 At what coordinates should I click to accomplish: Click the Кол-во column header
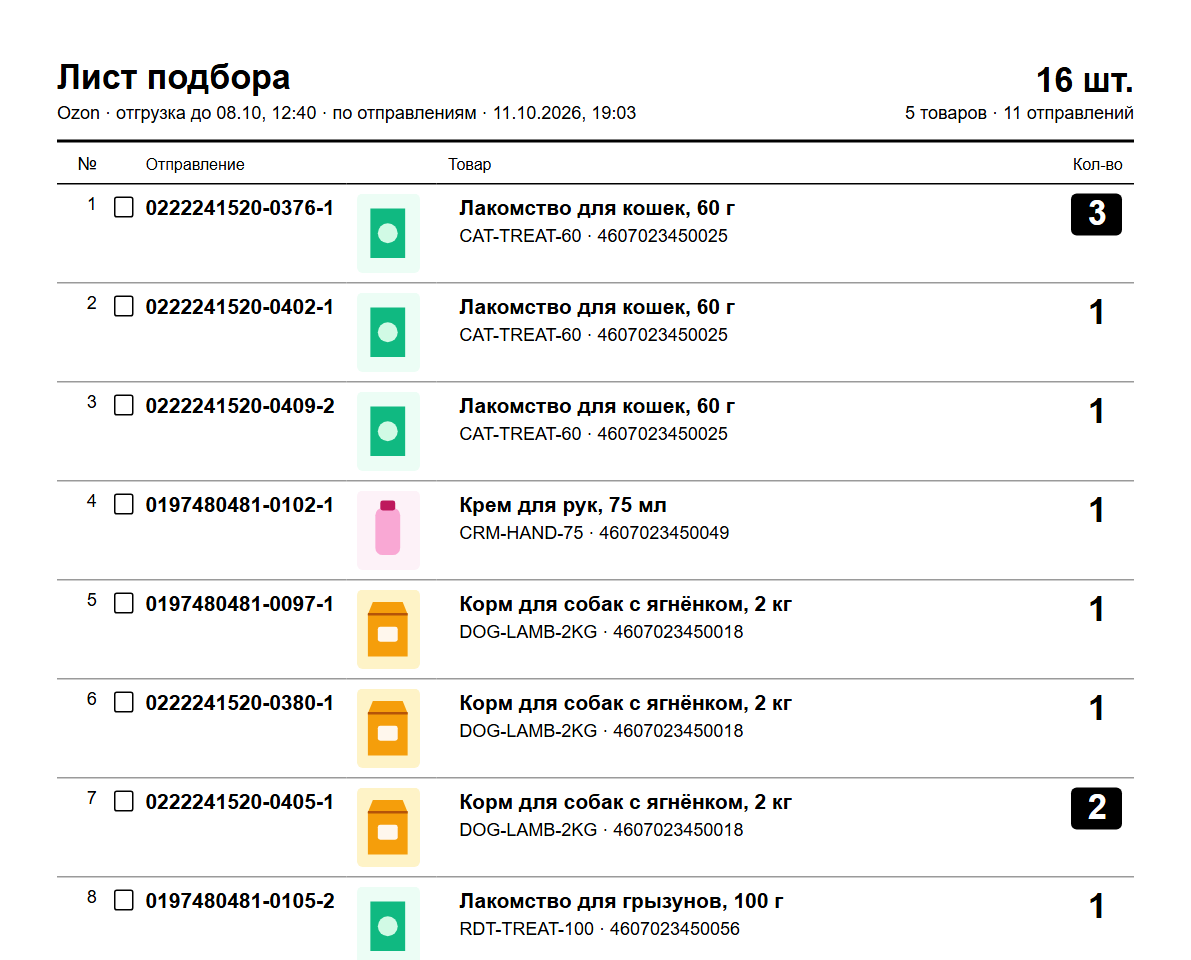point(1098,164)
